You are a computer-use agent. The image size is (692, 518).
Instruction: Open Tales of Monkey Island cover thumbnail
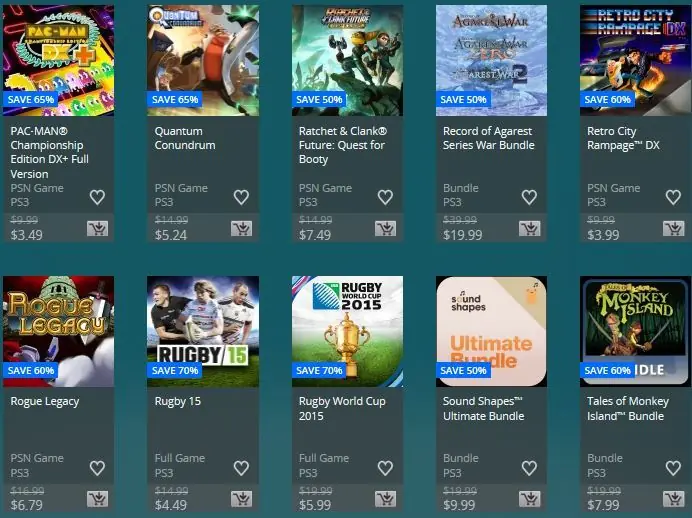coord(636,331)
